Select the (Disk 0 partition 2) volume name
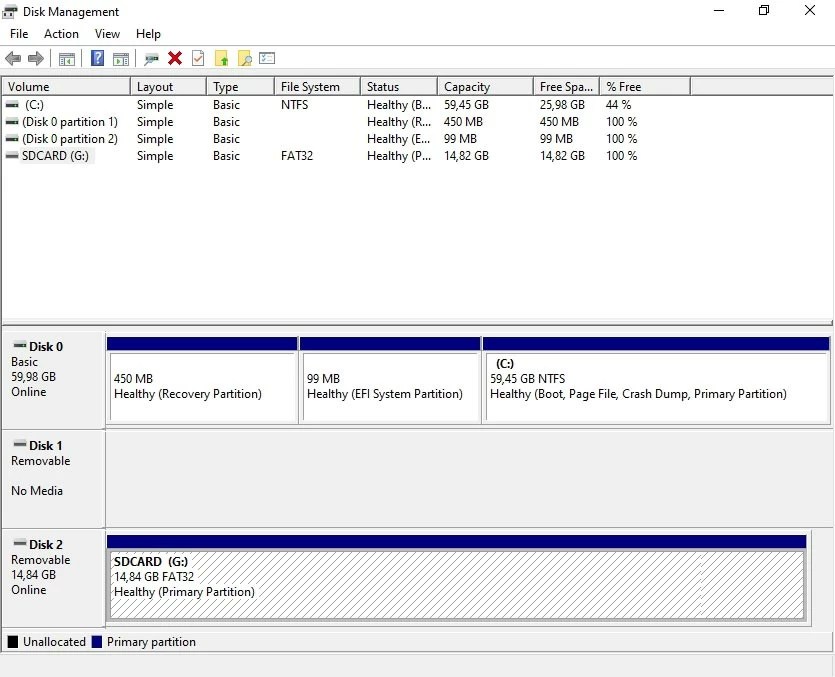 pos(70,139)
